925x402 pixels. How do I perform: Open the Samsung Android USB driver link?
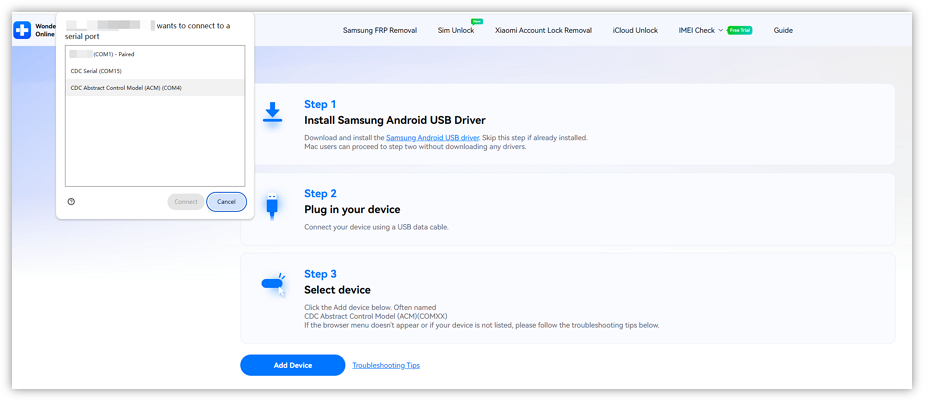[432, 138]
